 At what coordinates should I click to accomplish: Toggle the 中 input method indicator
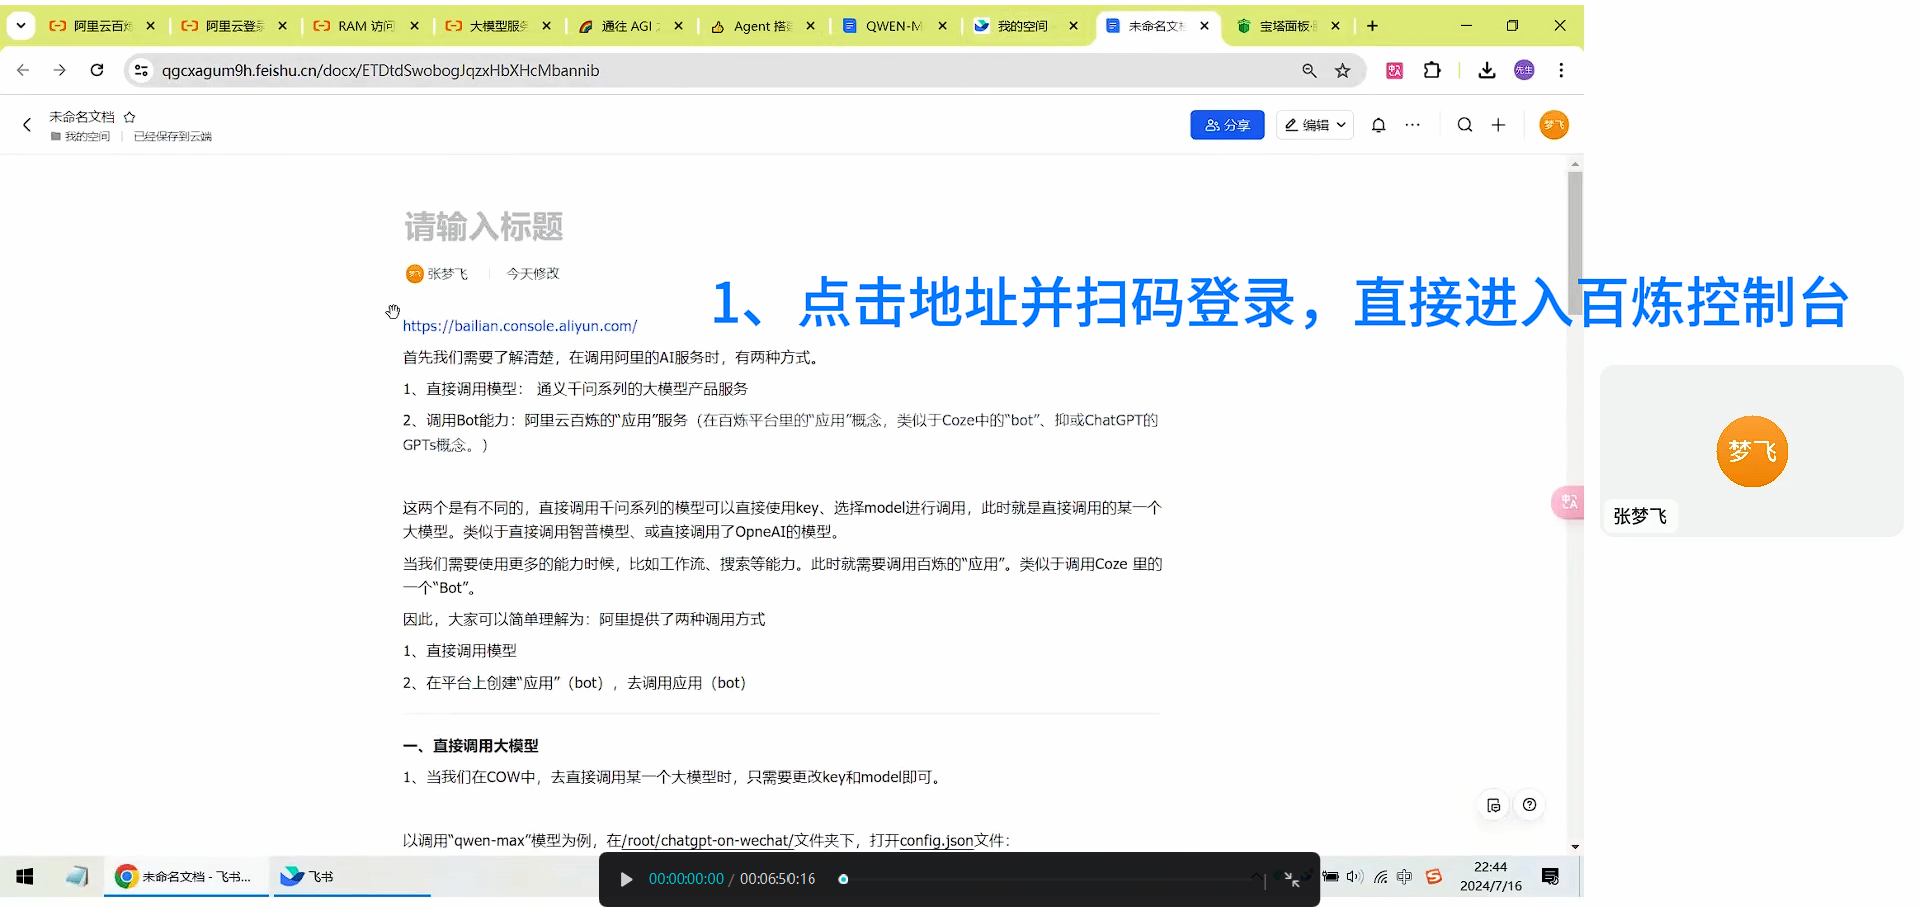pyautogui.click(x=1404, y=877)
